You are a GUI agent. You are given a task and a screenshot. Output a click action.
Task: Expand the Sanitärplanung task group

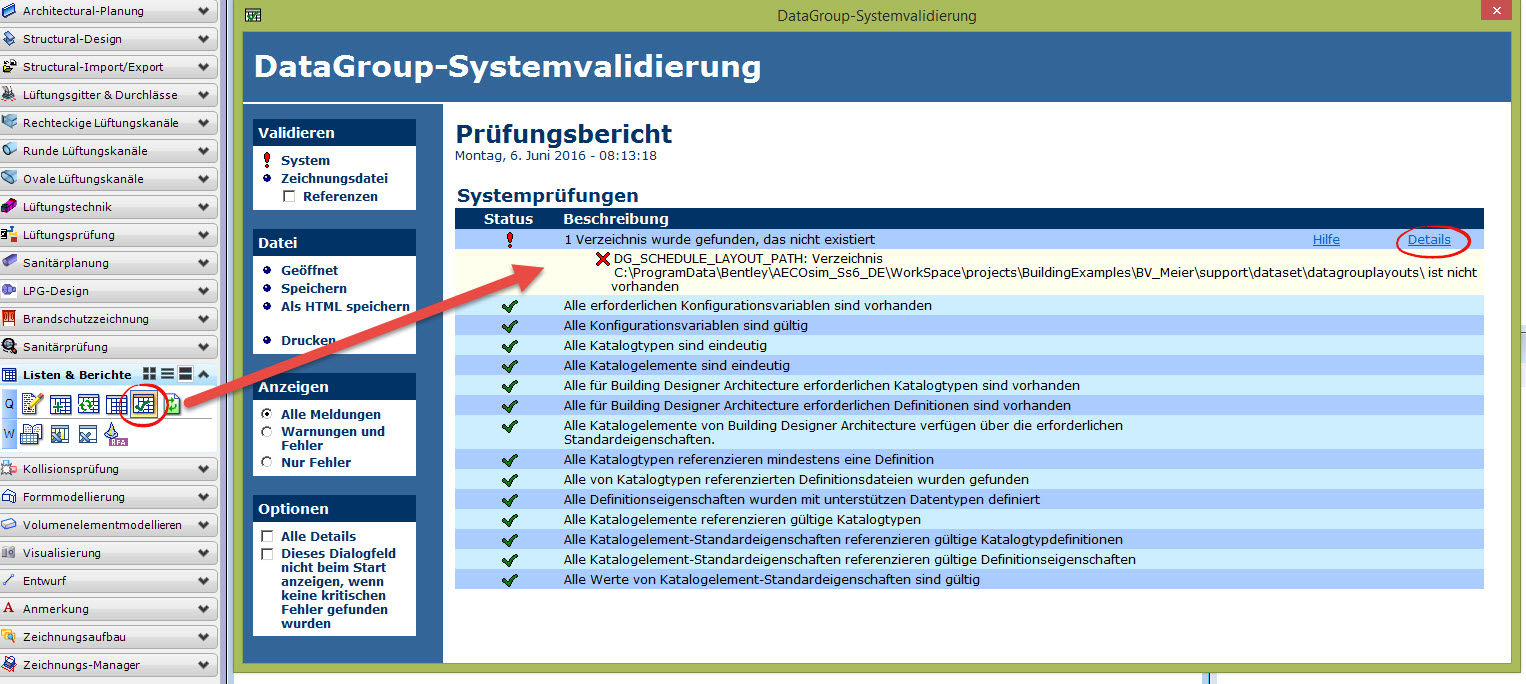pos(204,263)
